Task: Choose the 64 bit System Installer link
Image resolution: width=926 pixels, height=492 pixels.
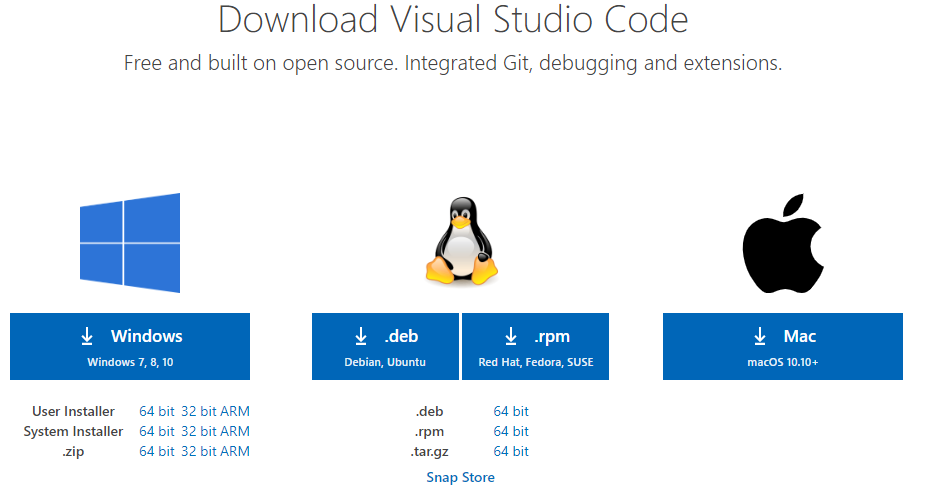Action: pyautogui.click(x=156, y=431)
